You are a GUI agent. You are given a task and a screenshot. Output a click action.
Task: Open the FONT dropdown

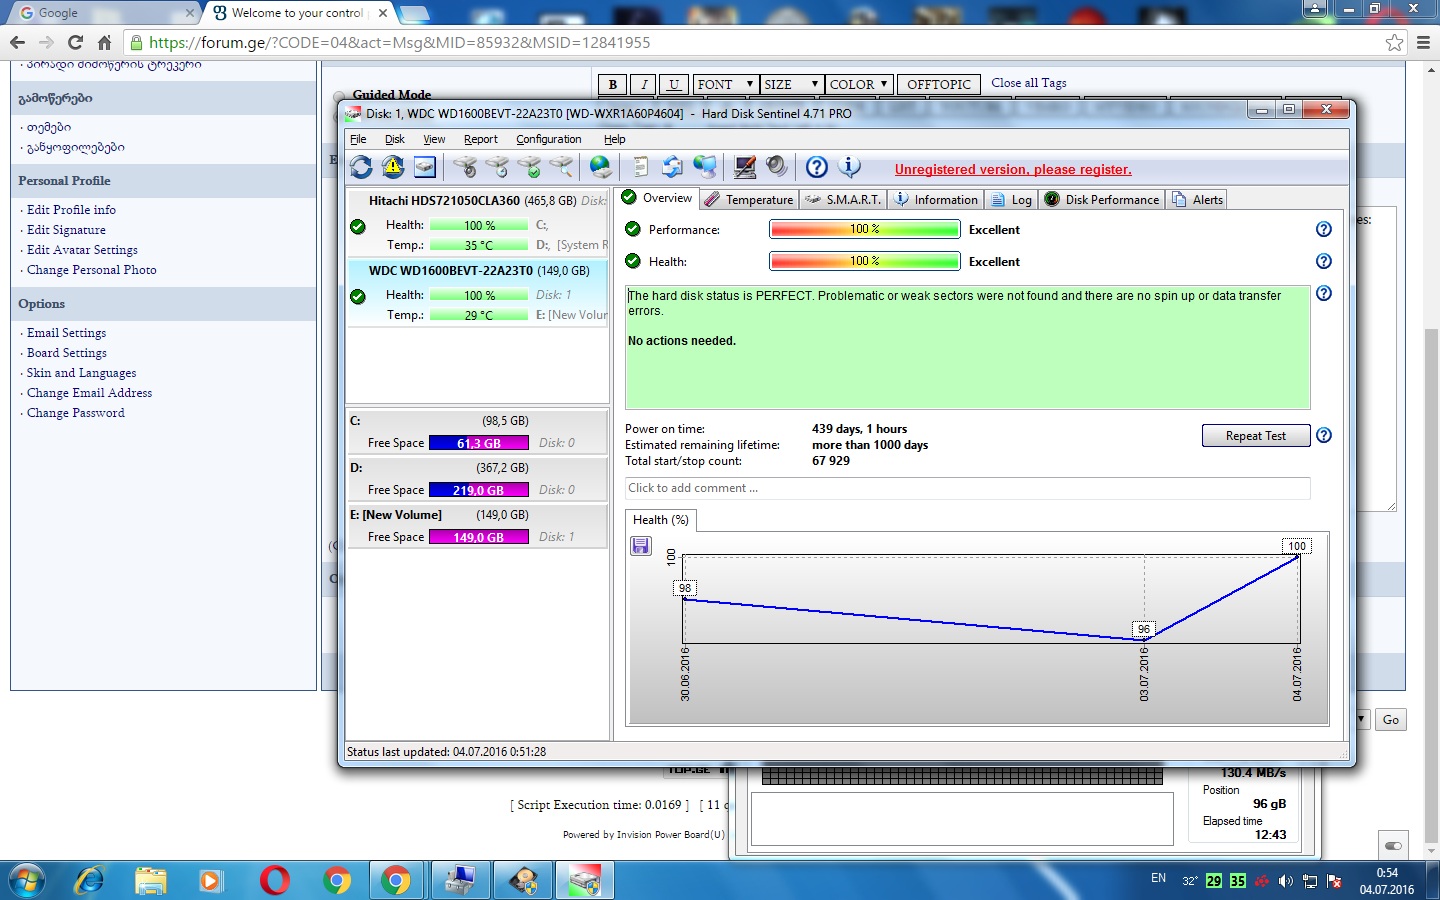click(725, 85)
